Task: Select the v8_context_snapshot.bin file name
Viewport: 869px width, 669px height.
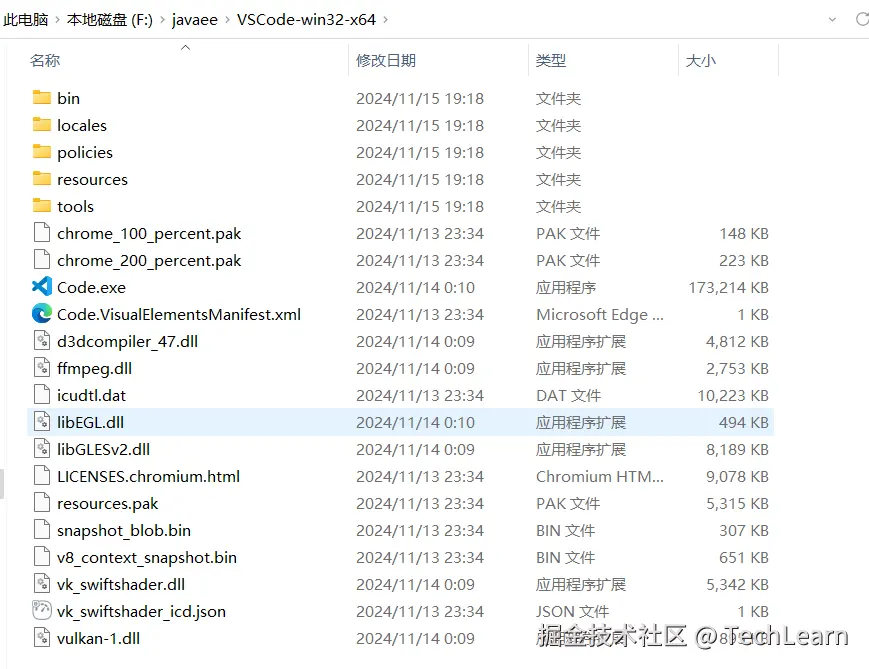Action: point(147,558)
